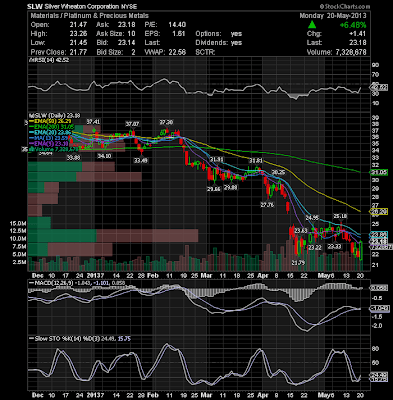The height and width of the screenshot is (400, 393).
Task: Select the yellow EMA(50) legend entry
Action: coord(51,121)
